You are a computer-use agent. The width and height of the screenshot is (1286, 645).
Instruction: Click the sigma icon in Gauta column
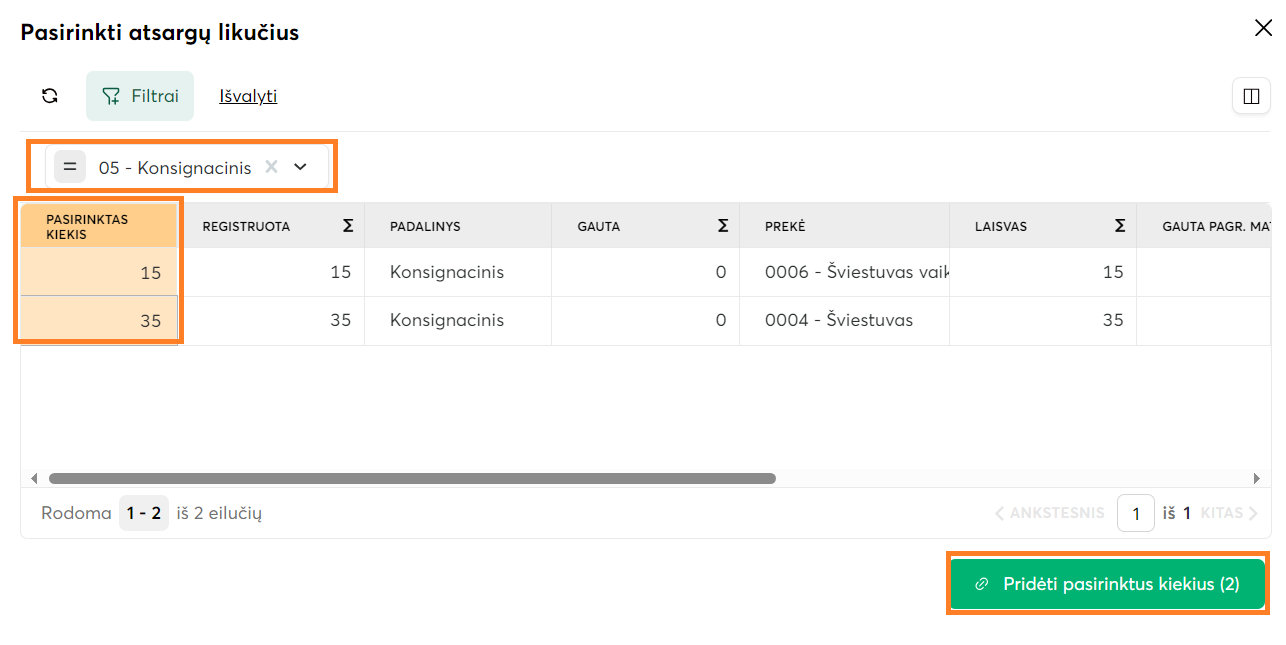(x=723, y=226)
